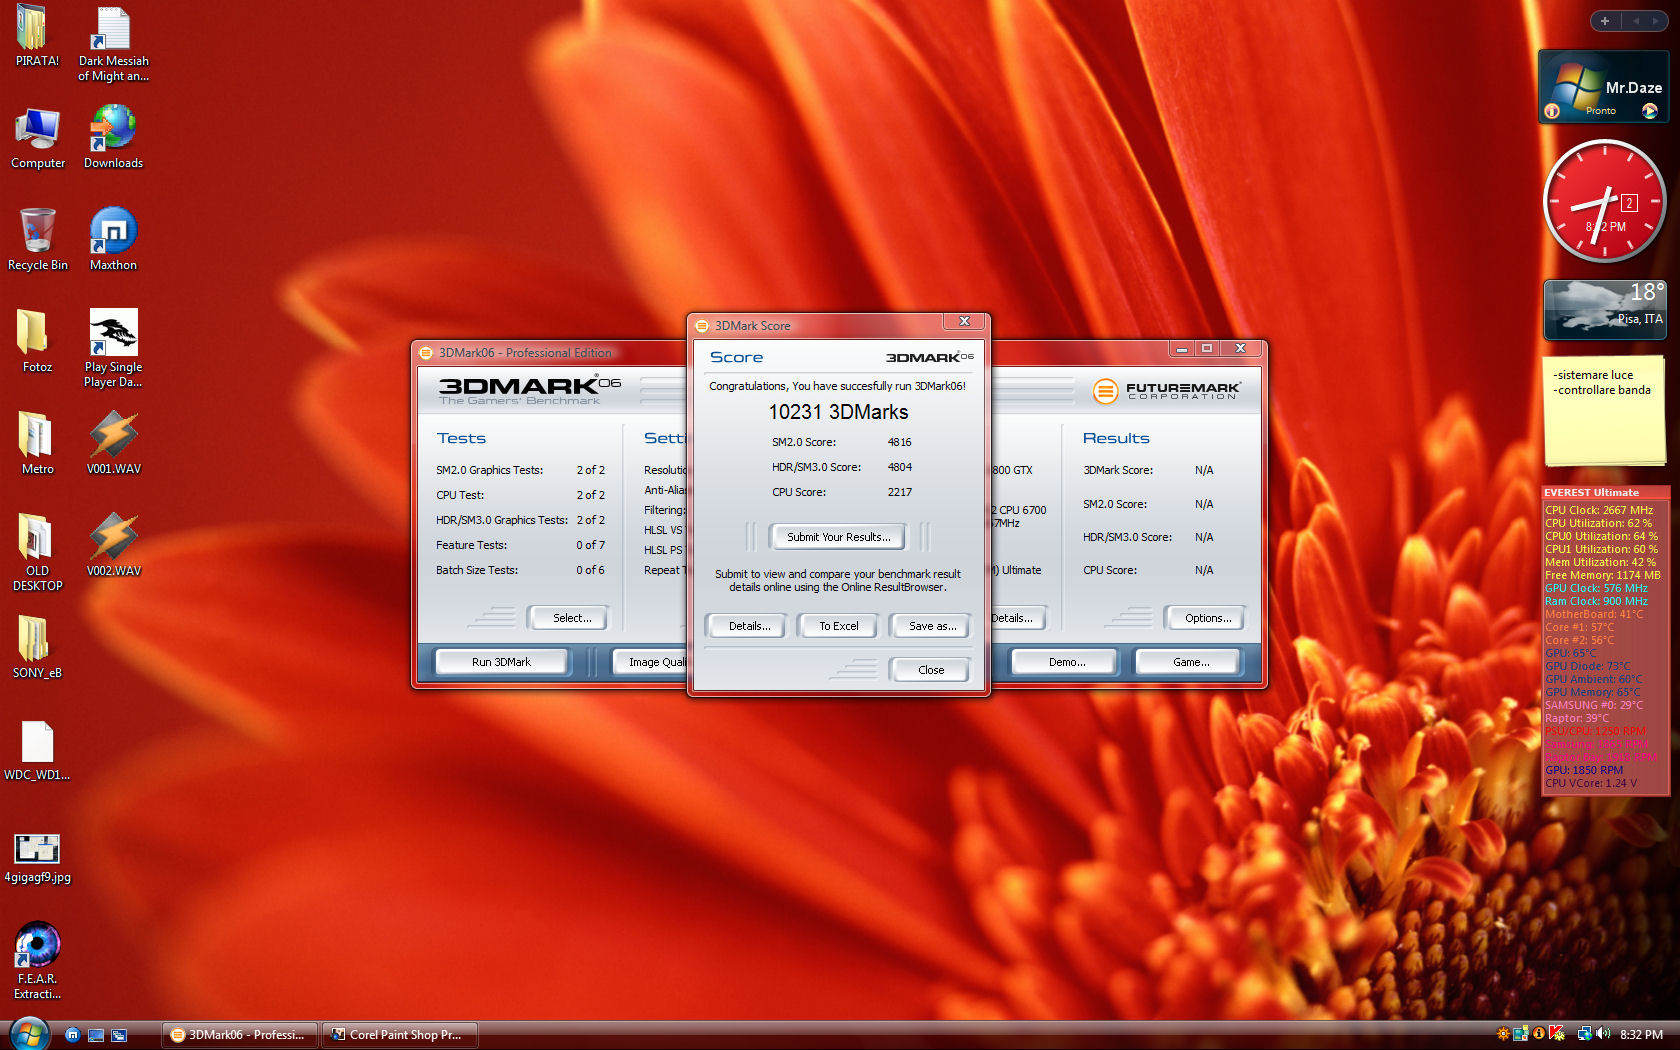1680x1050 pixels.
Task: Launch the Maxthon browser desktop shortcut
Action: (x=113, y=240)
